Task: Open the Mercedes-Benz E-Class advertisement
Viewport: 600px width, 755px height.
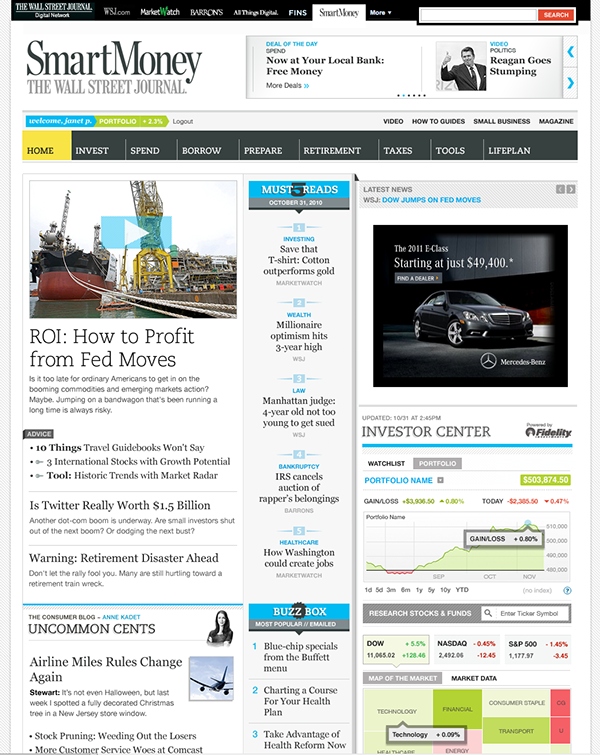Action: pyautogui.click(x=470, y=306)
